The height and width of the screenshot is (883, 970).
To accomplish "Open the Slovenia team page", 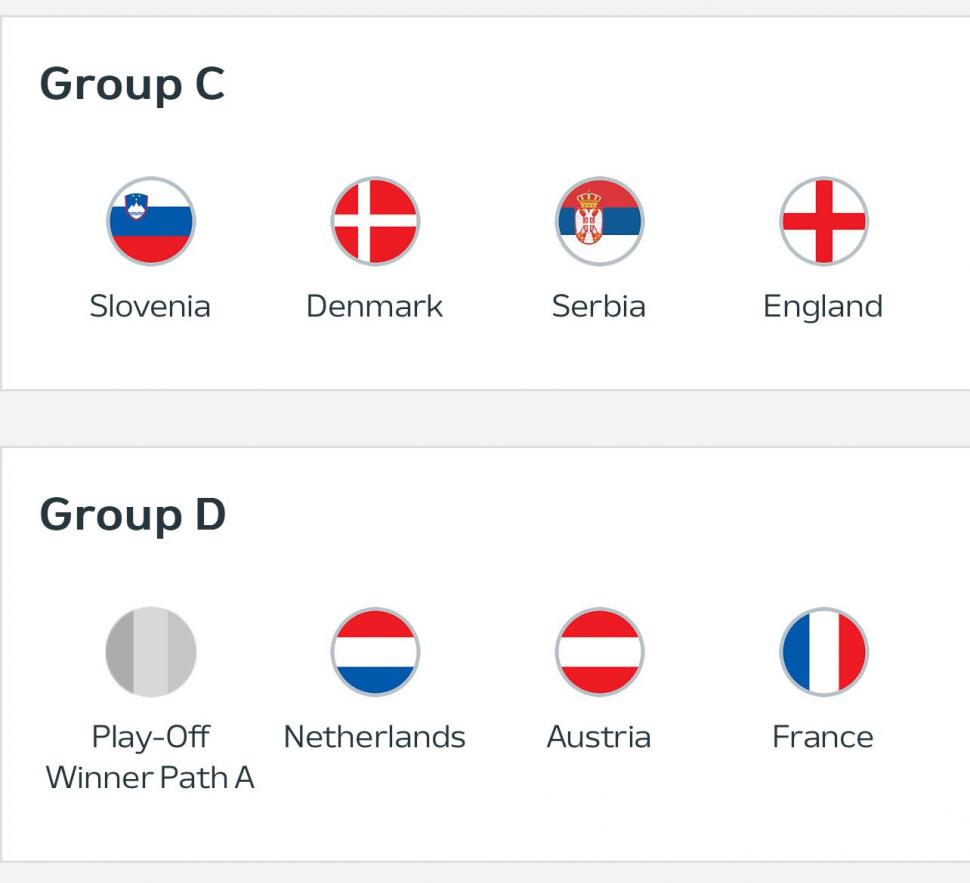I will click(150, 306).
